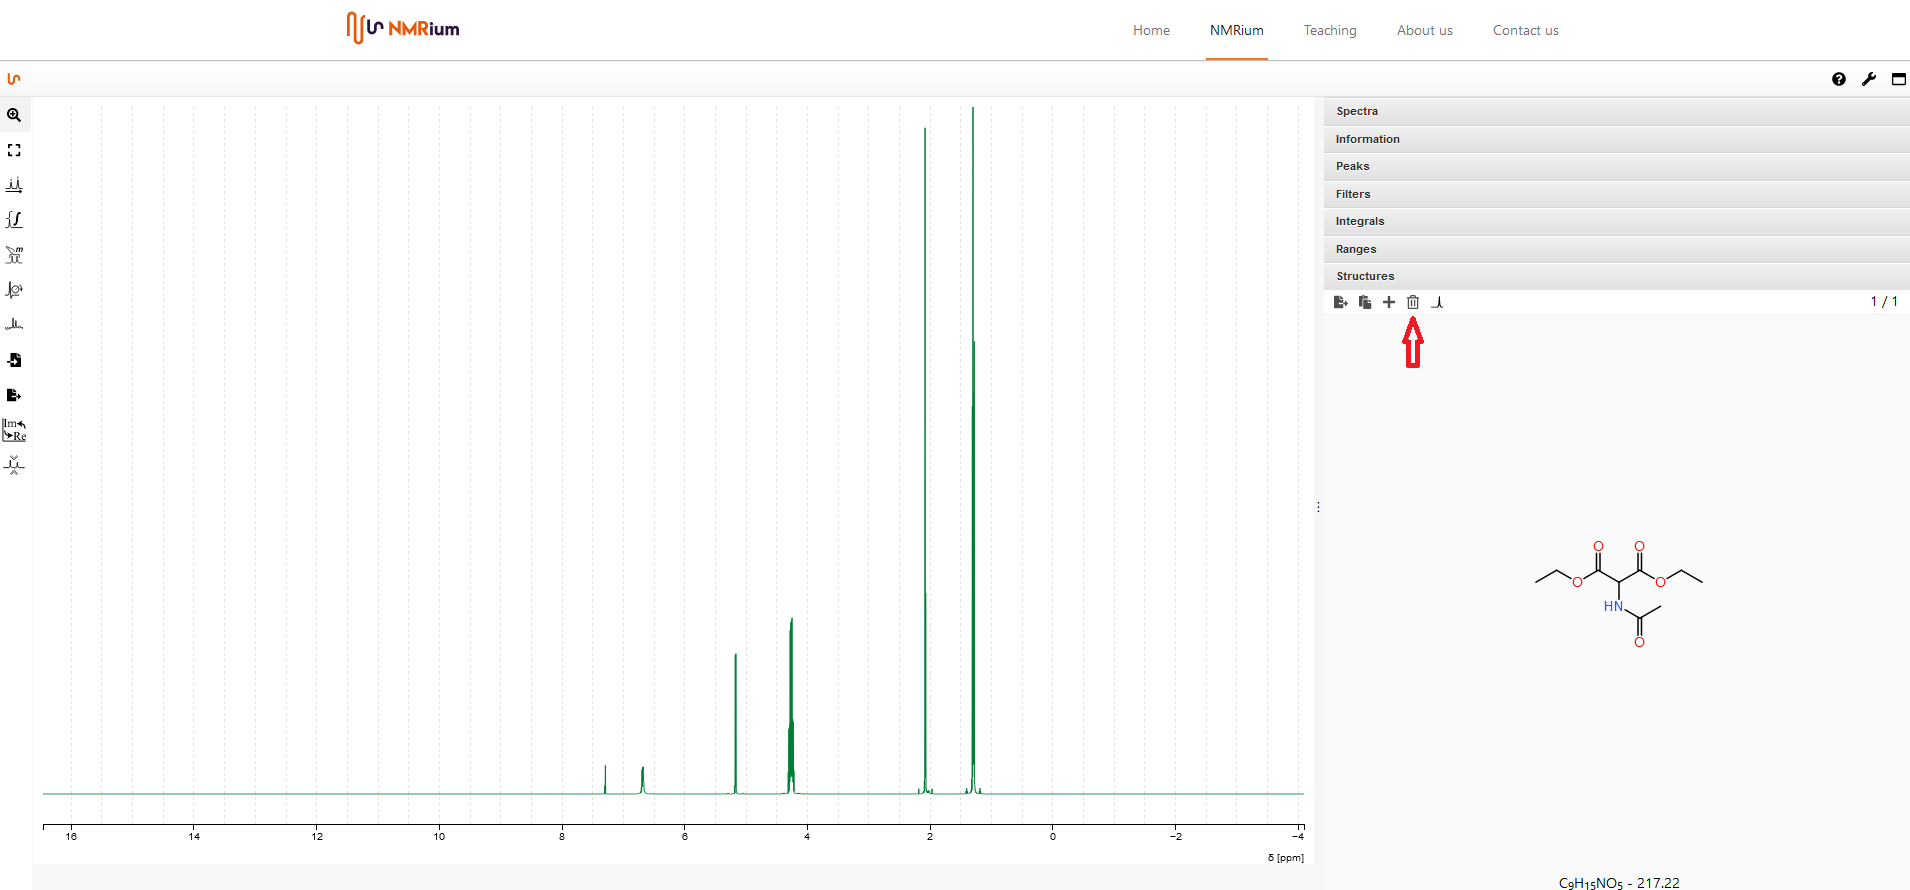This screenshot has width=1910, height=890.
Task: Select the zoom magnifier tool
Action: [x=14, y=115]
